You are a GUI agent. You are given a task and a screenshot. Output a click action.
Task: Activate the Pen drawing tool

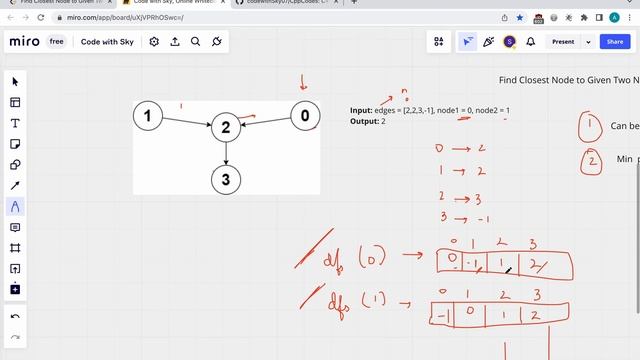coord(15,207)
